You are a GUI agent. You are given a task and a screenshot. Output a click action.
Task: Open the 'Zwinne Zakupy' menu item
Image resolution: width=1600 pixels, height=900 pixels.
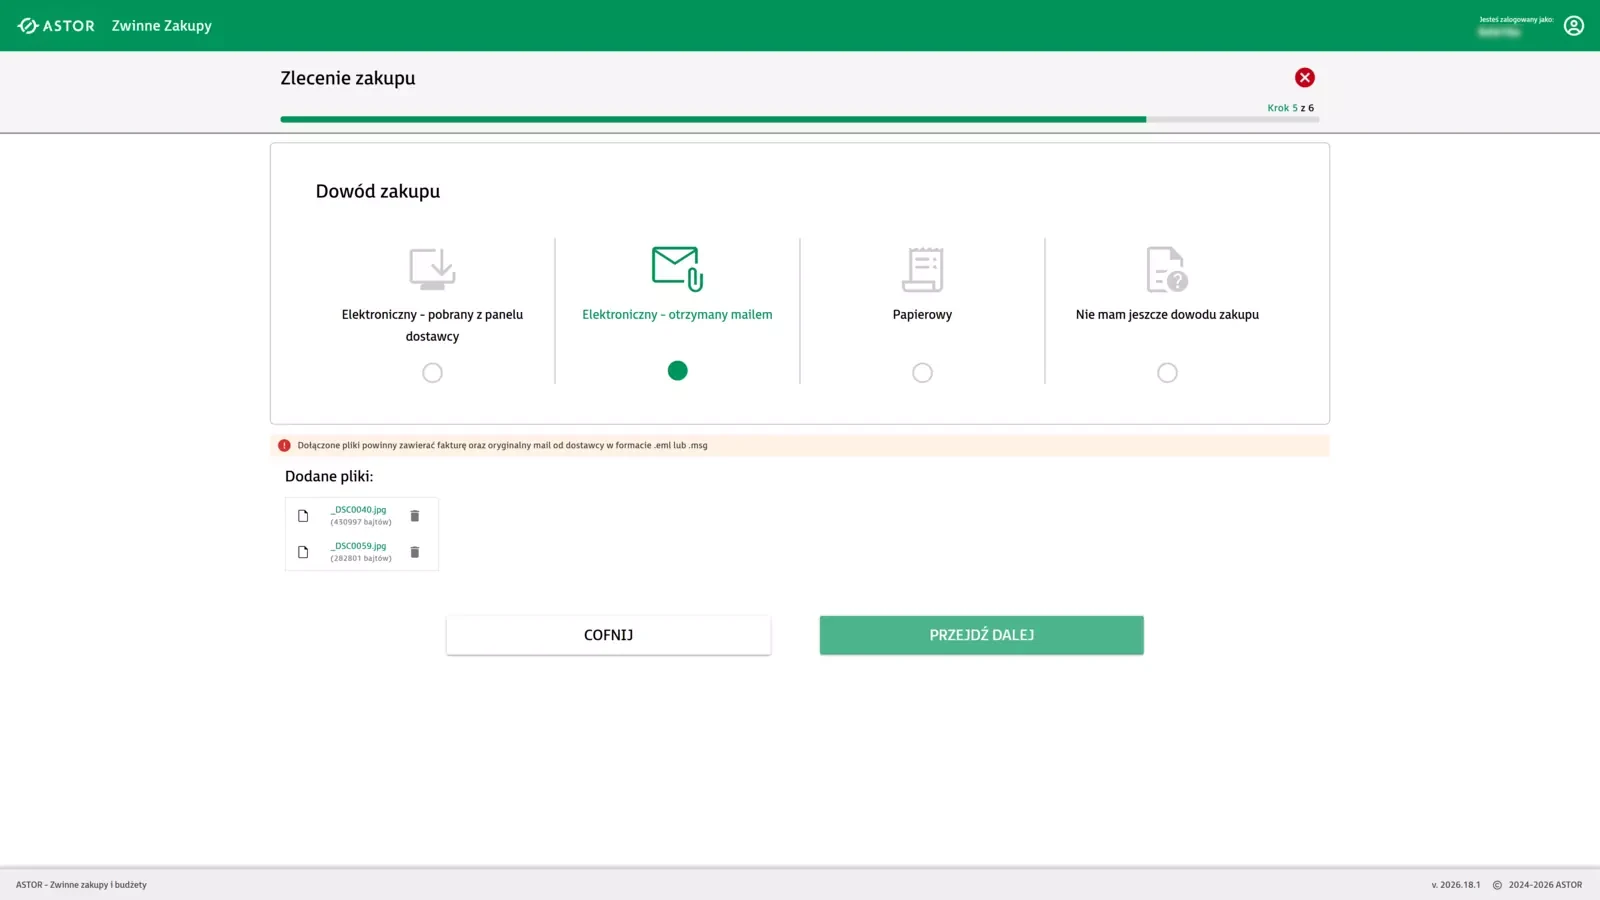tap(161, 25)
